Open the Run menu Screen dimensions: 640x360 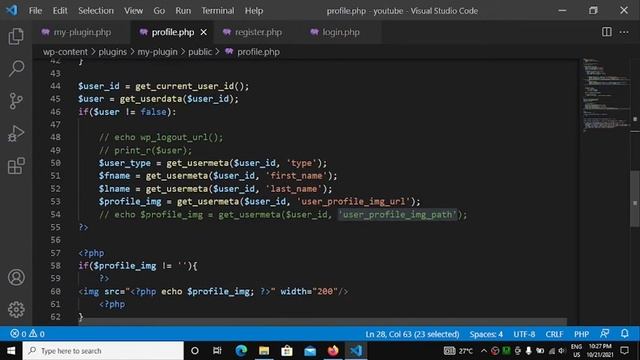point(183,11)
